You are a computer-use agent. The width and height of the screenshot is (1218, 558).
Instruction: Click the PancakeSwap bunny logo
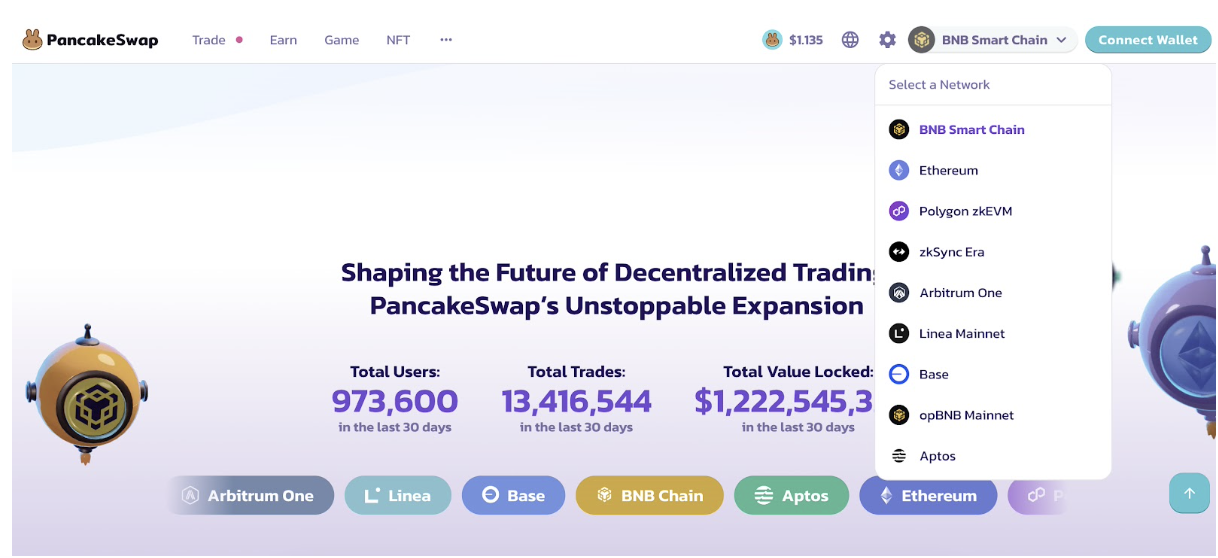click(x=32, y=40)
